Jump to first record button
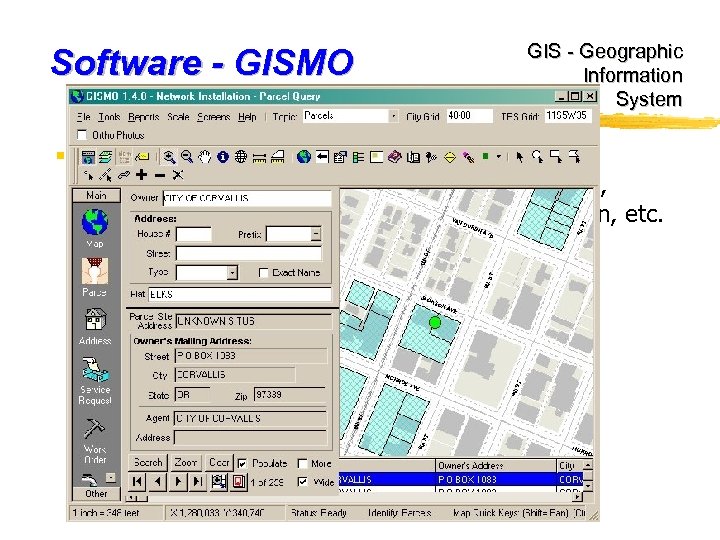The image size is (720, 540). point(137,482)
